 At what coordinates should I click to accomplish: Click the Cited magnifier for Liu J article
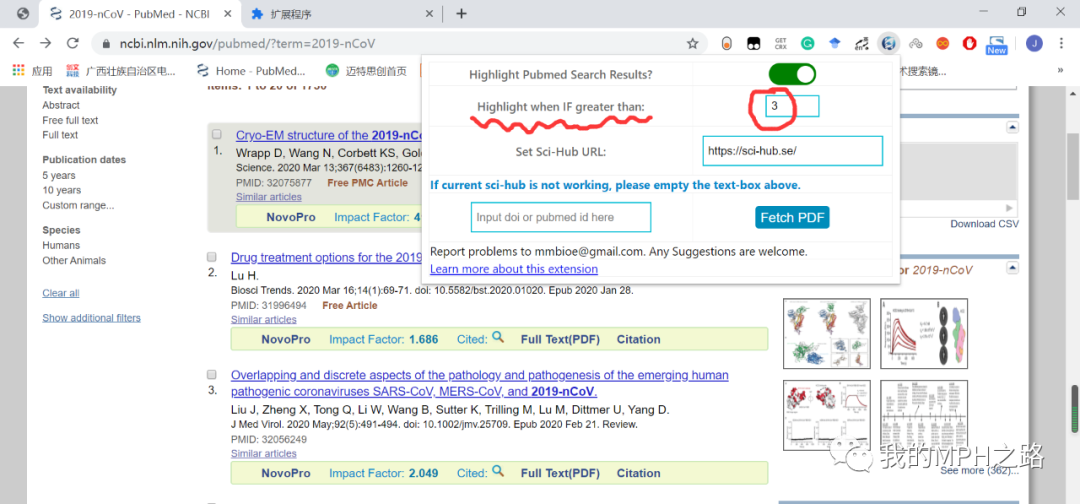(x=498, y=472)
